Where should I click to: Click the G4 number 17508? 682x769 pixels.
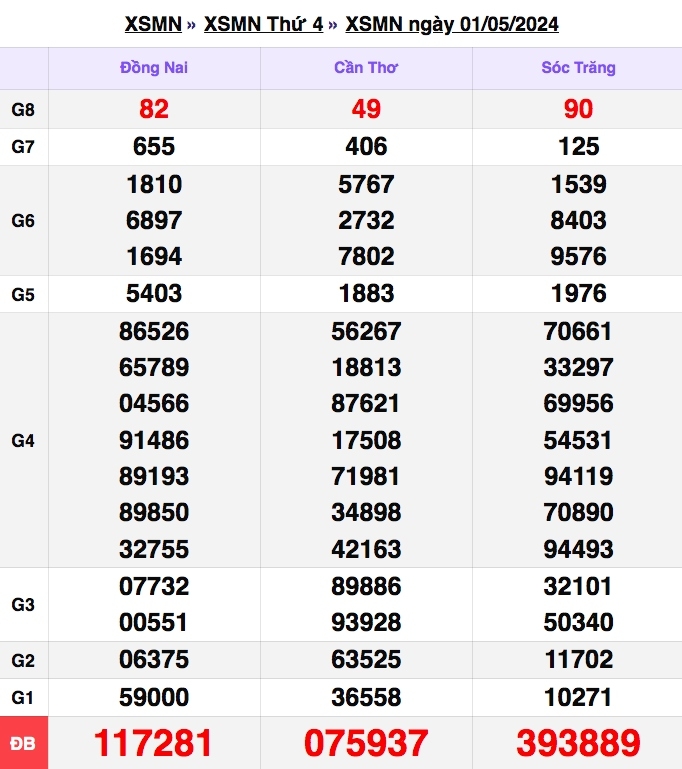click(x=366, y=440)
